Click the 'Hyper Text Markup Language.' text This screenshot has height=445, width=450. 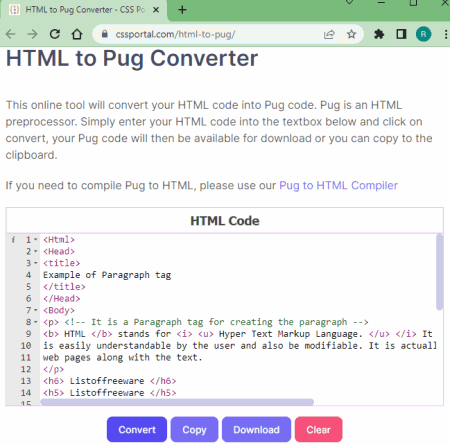tap(291, 334)
